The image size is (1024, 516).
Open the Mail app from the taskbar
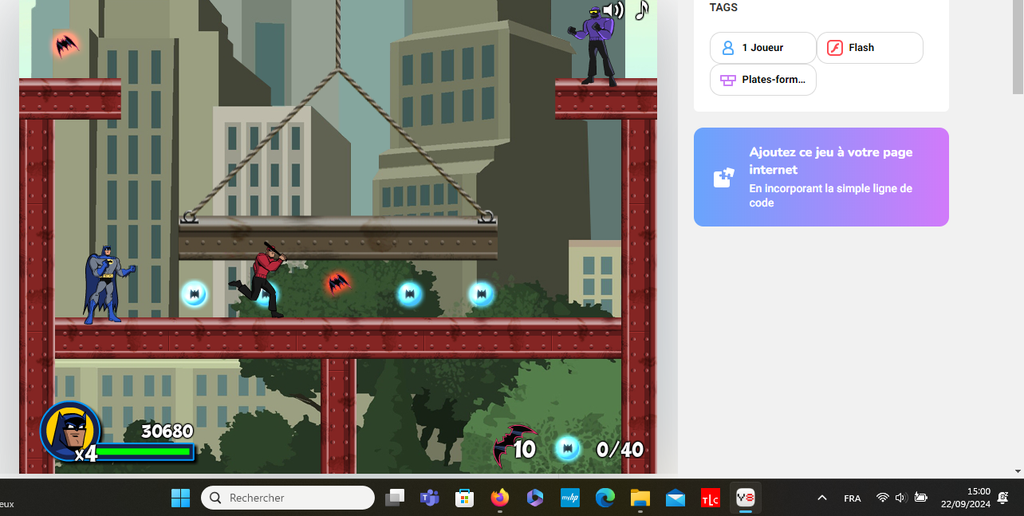click(675, 498)
